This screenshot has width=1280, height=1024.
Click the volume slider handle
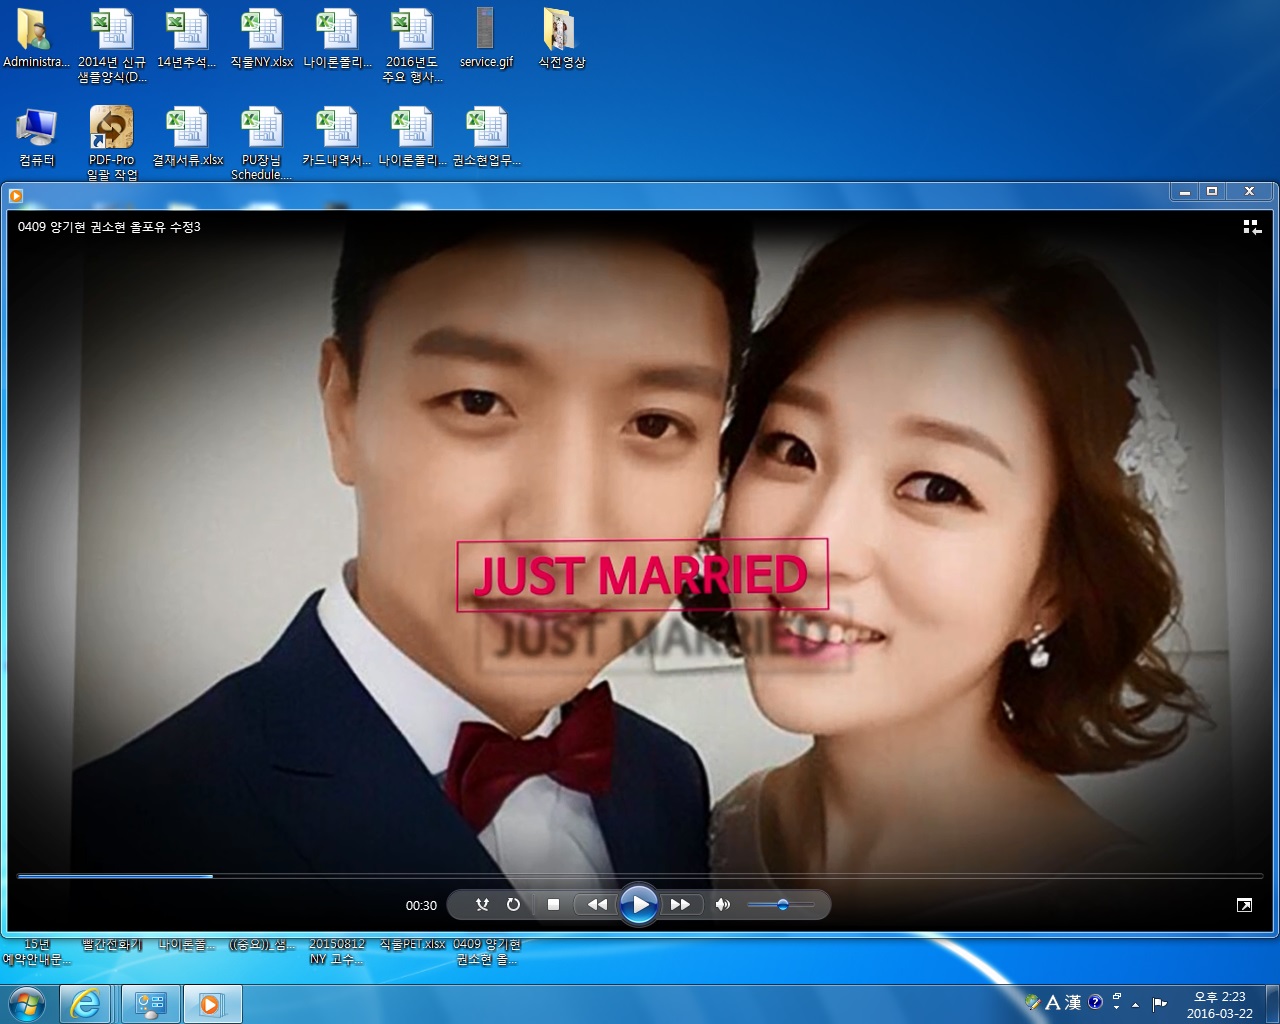point(782,905)
